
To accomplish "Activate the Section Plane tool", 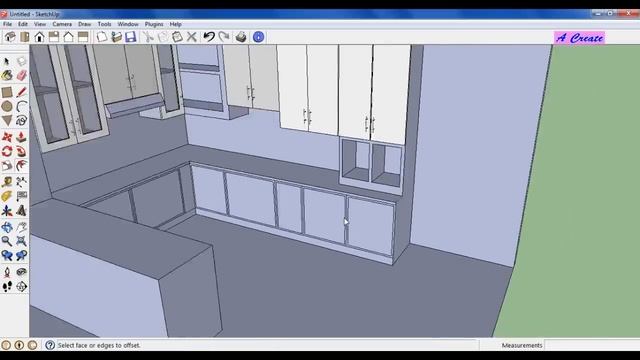I will (x=21, y=287).
